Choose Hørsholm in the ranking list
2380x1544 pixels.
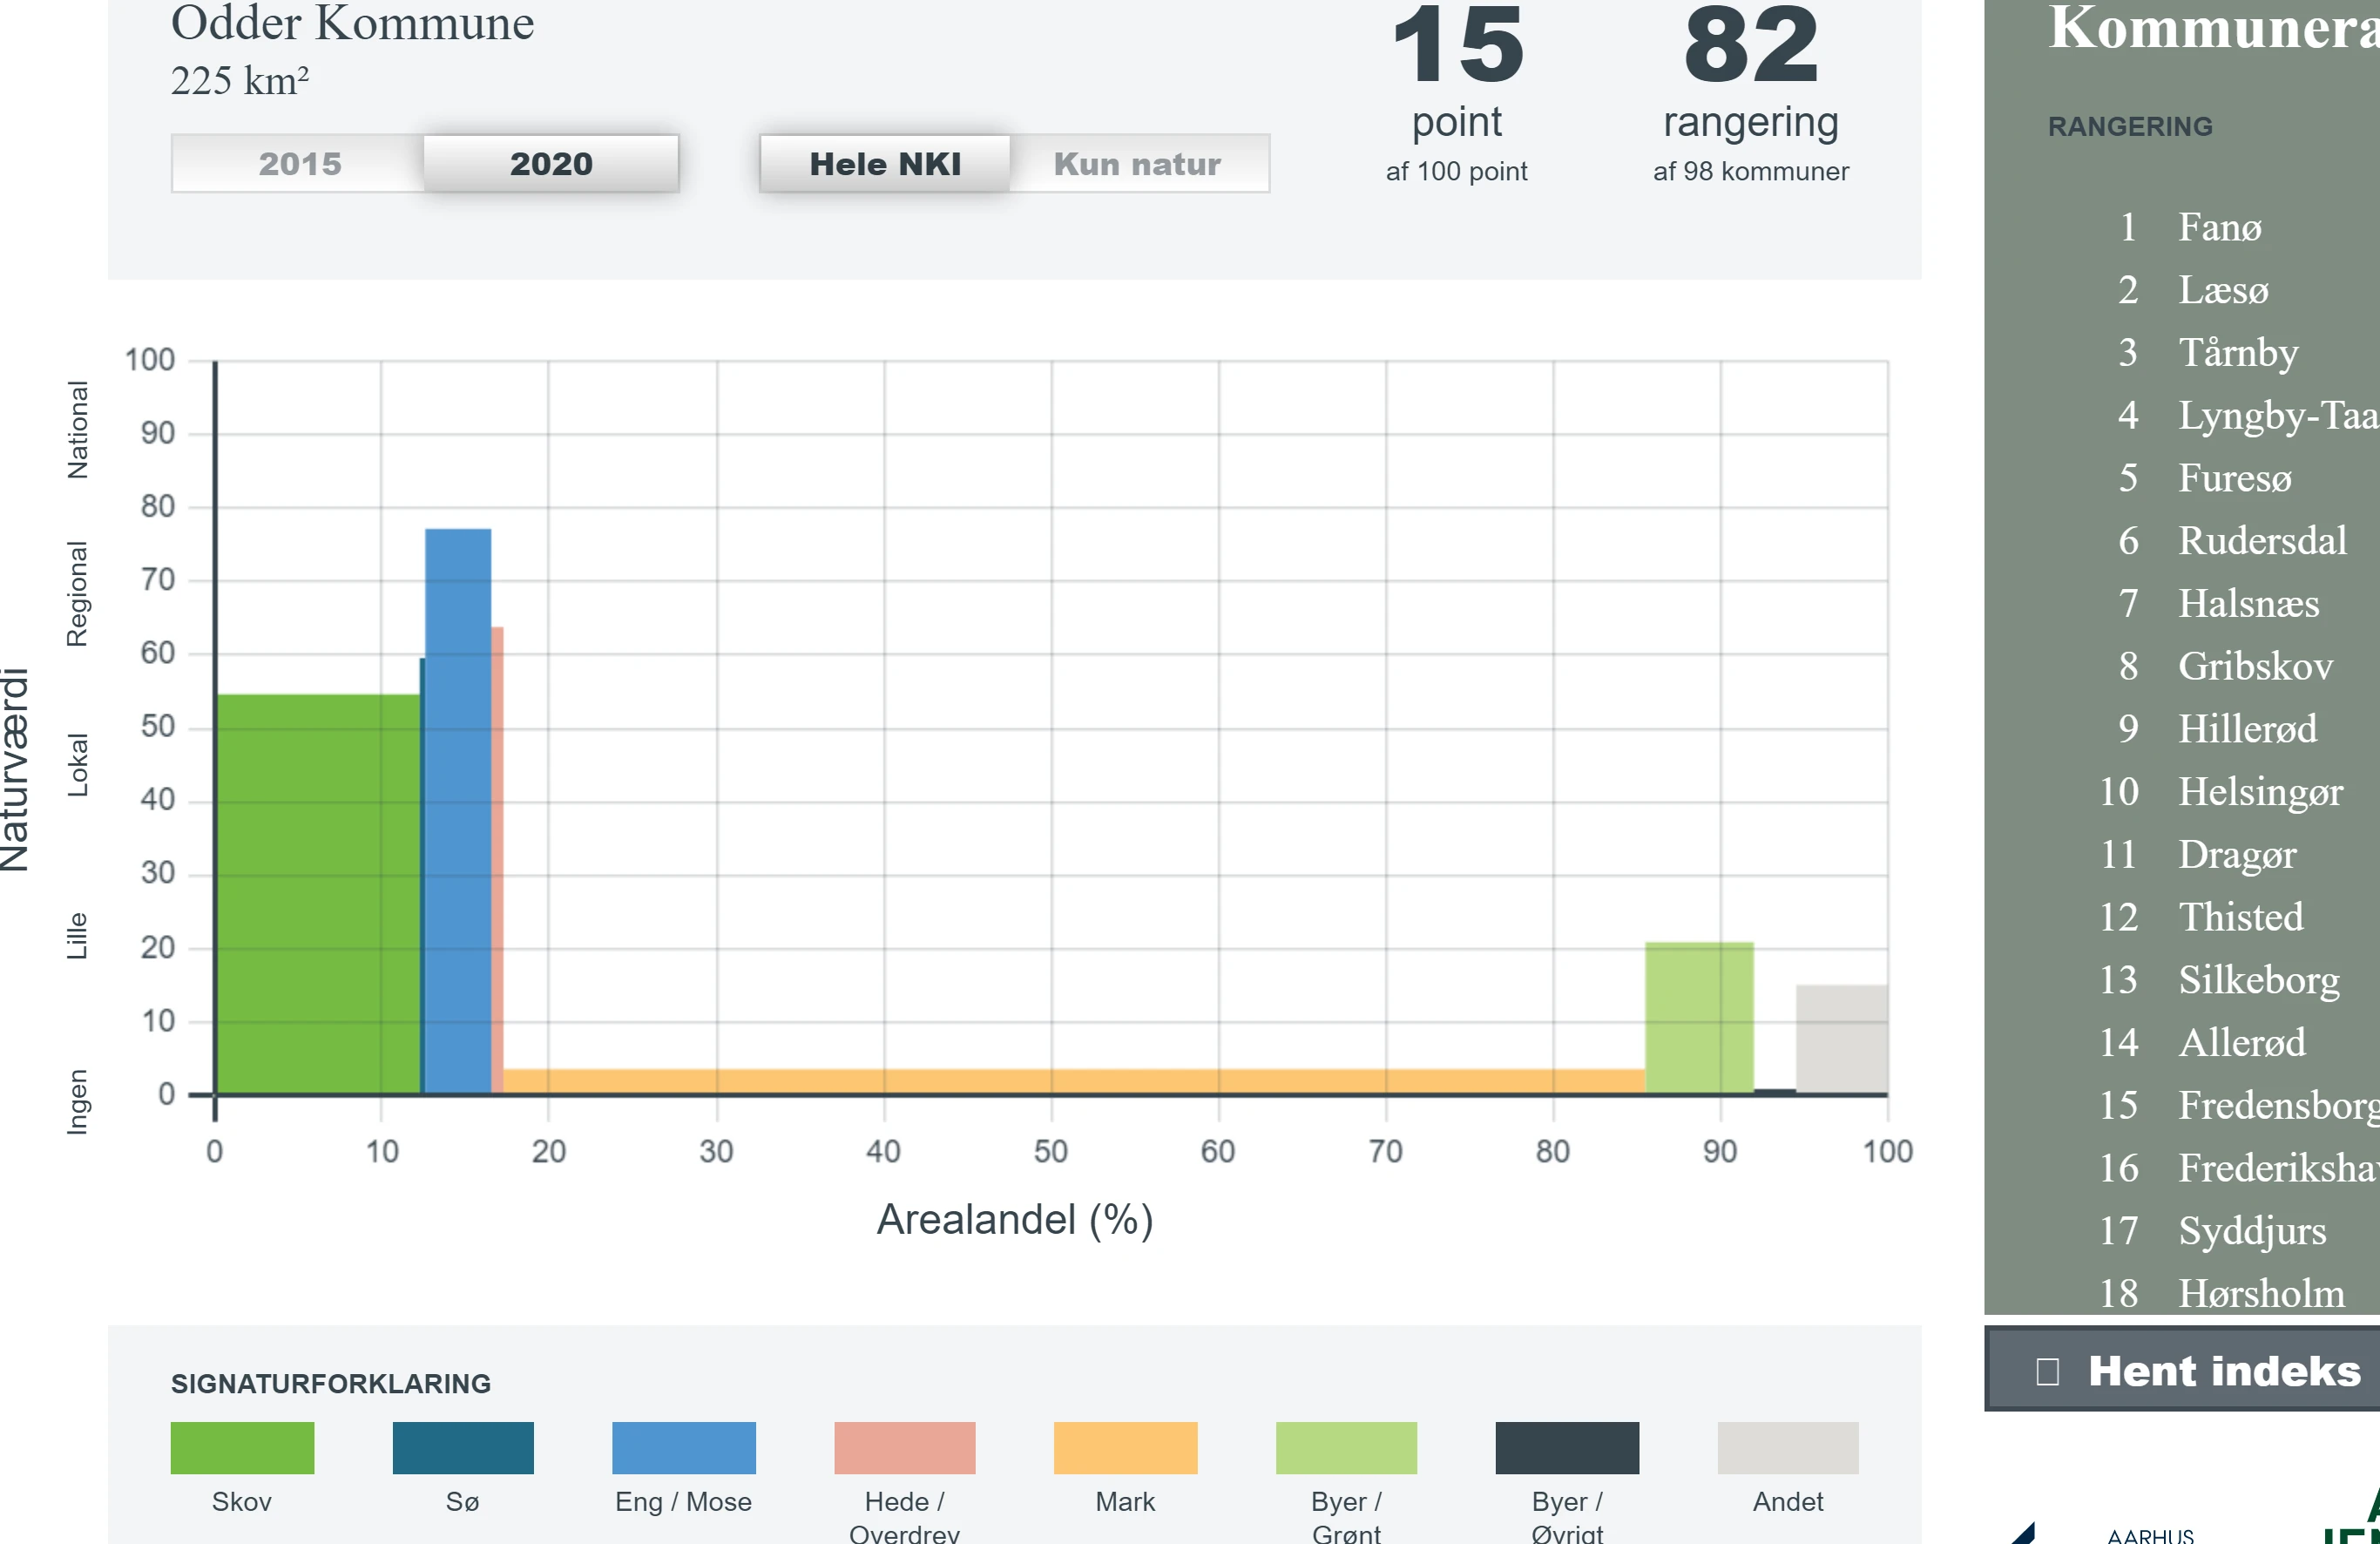[2261, 1294]
